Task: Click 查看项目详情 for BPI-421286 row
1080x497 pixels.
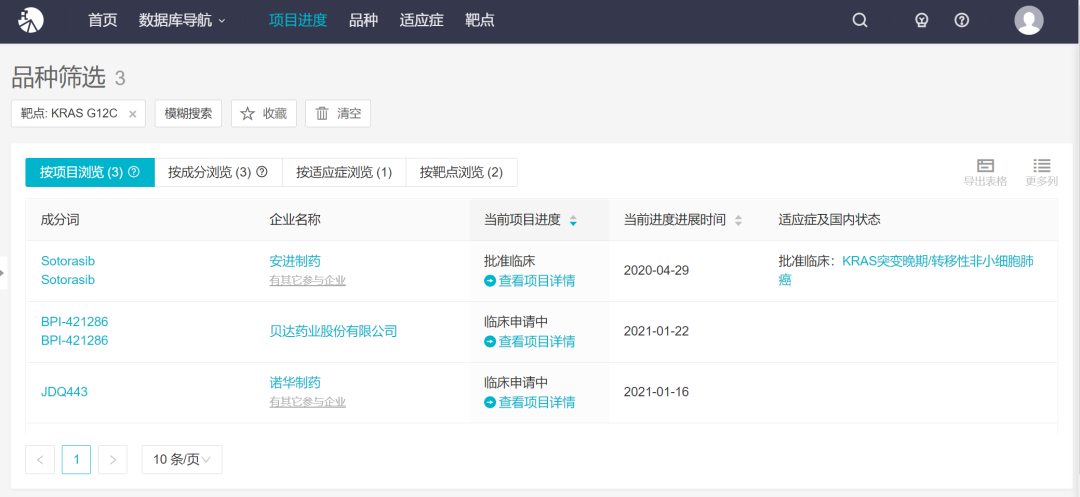Action: 530,341
